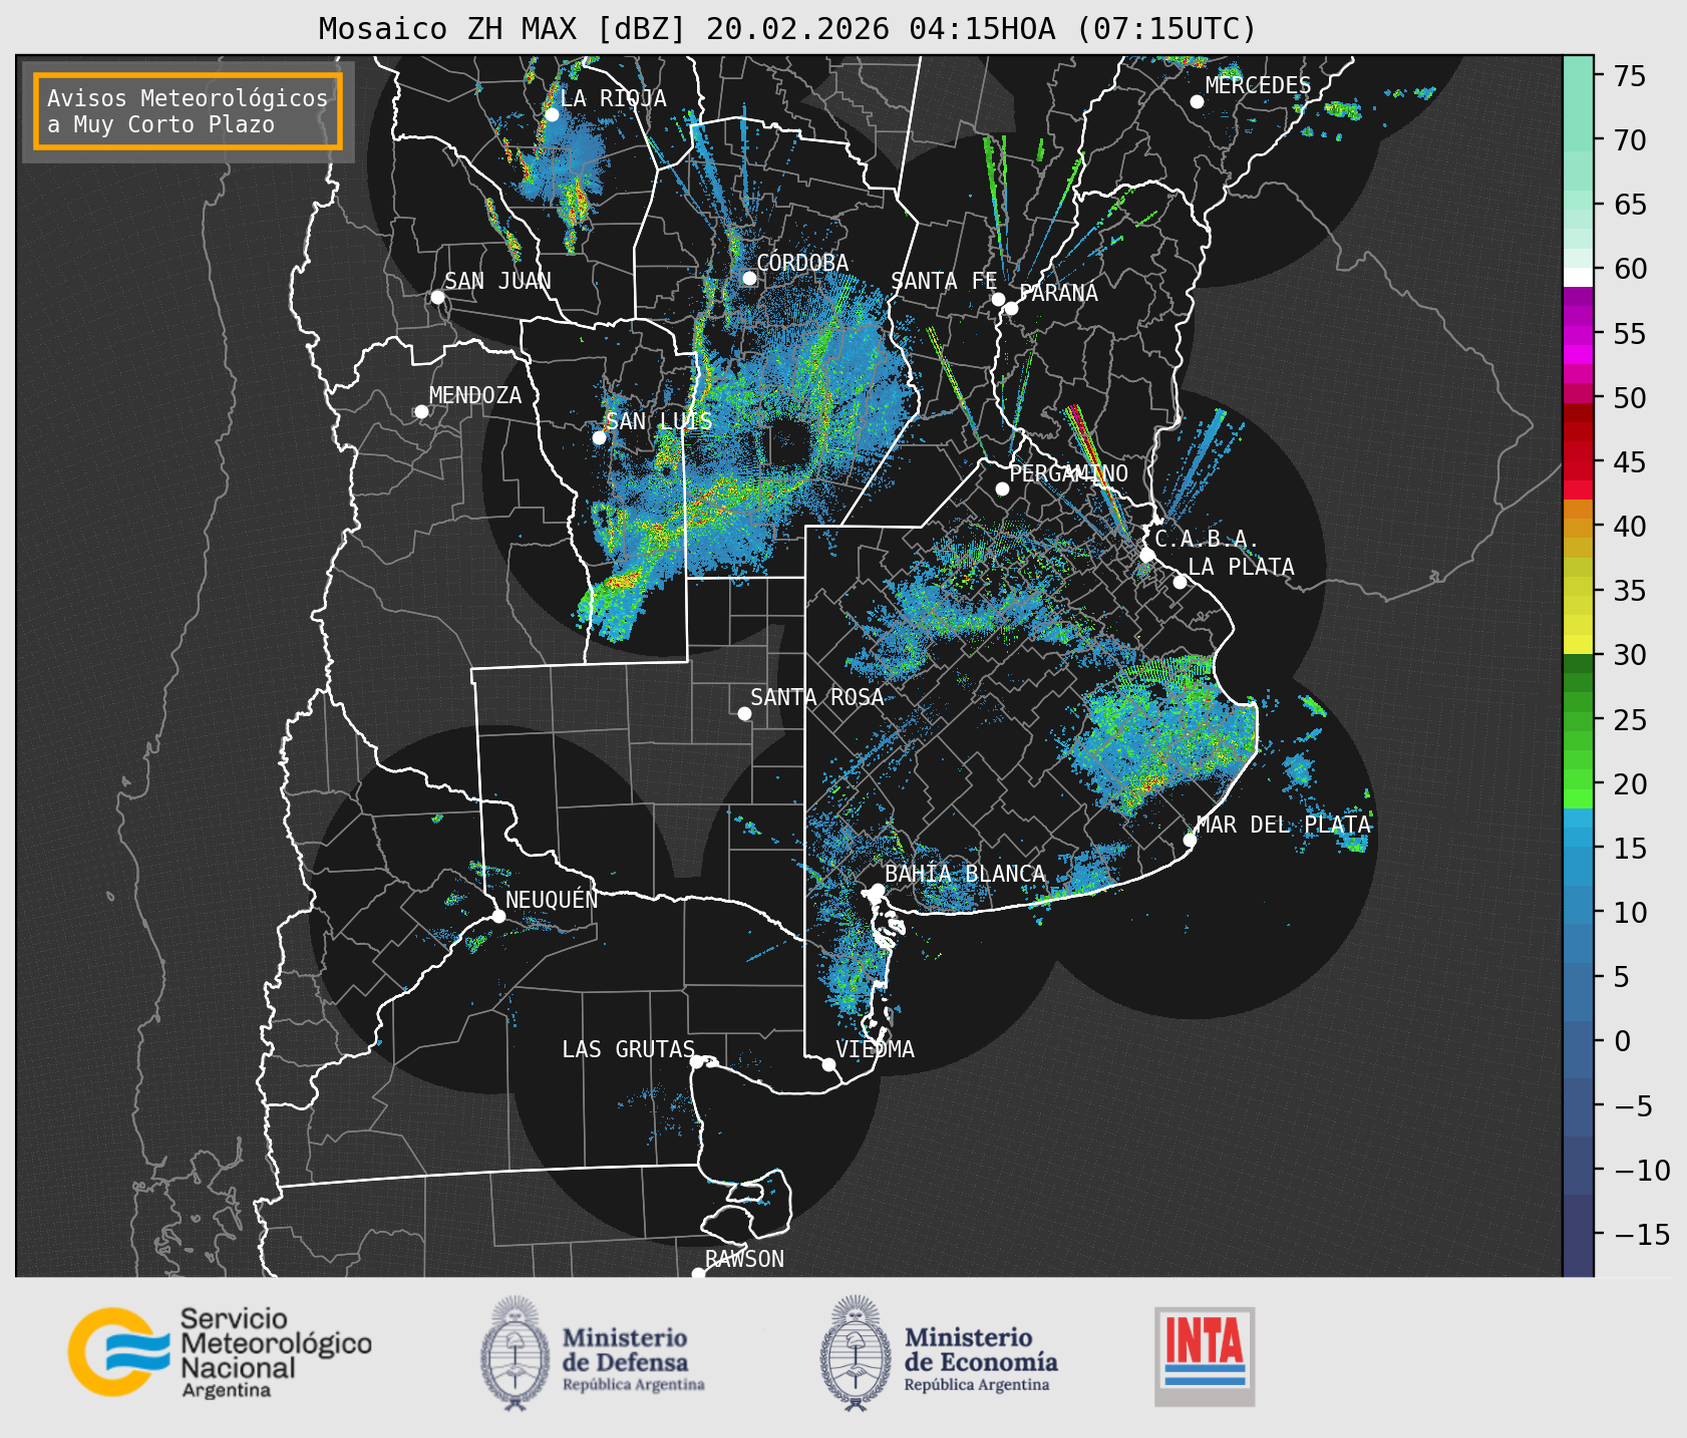Click the Neuquén city marker dot
This screenshot has width=1687, height=1438.
pyautogui.click(x=498, y=916)
